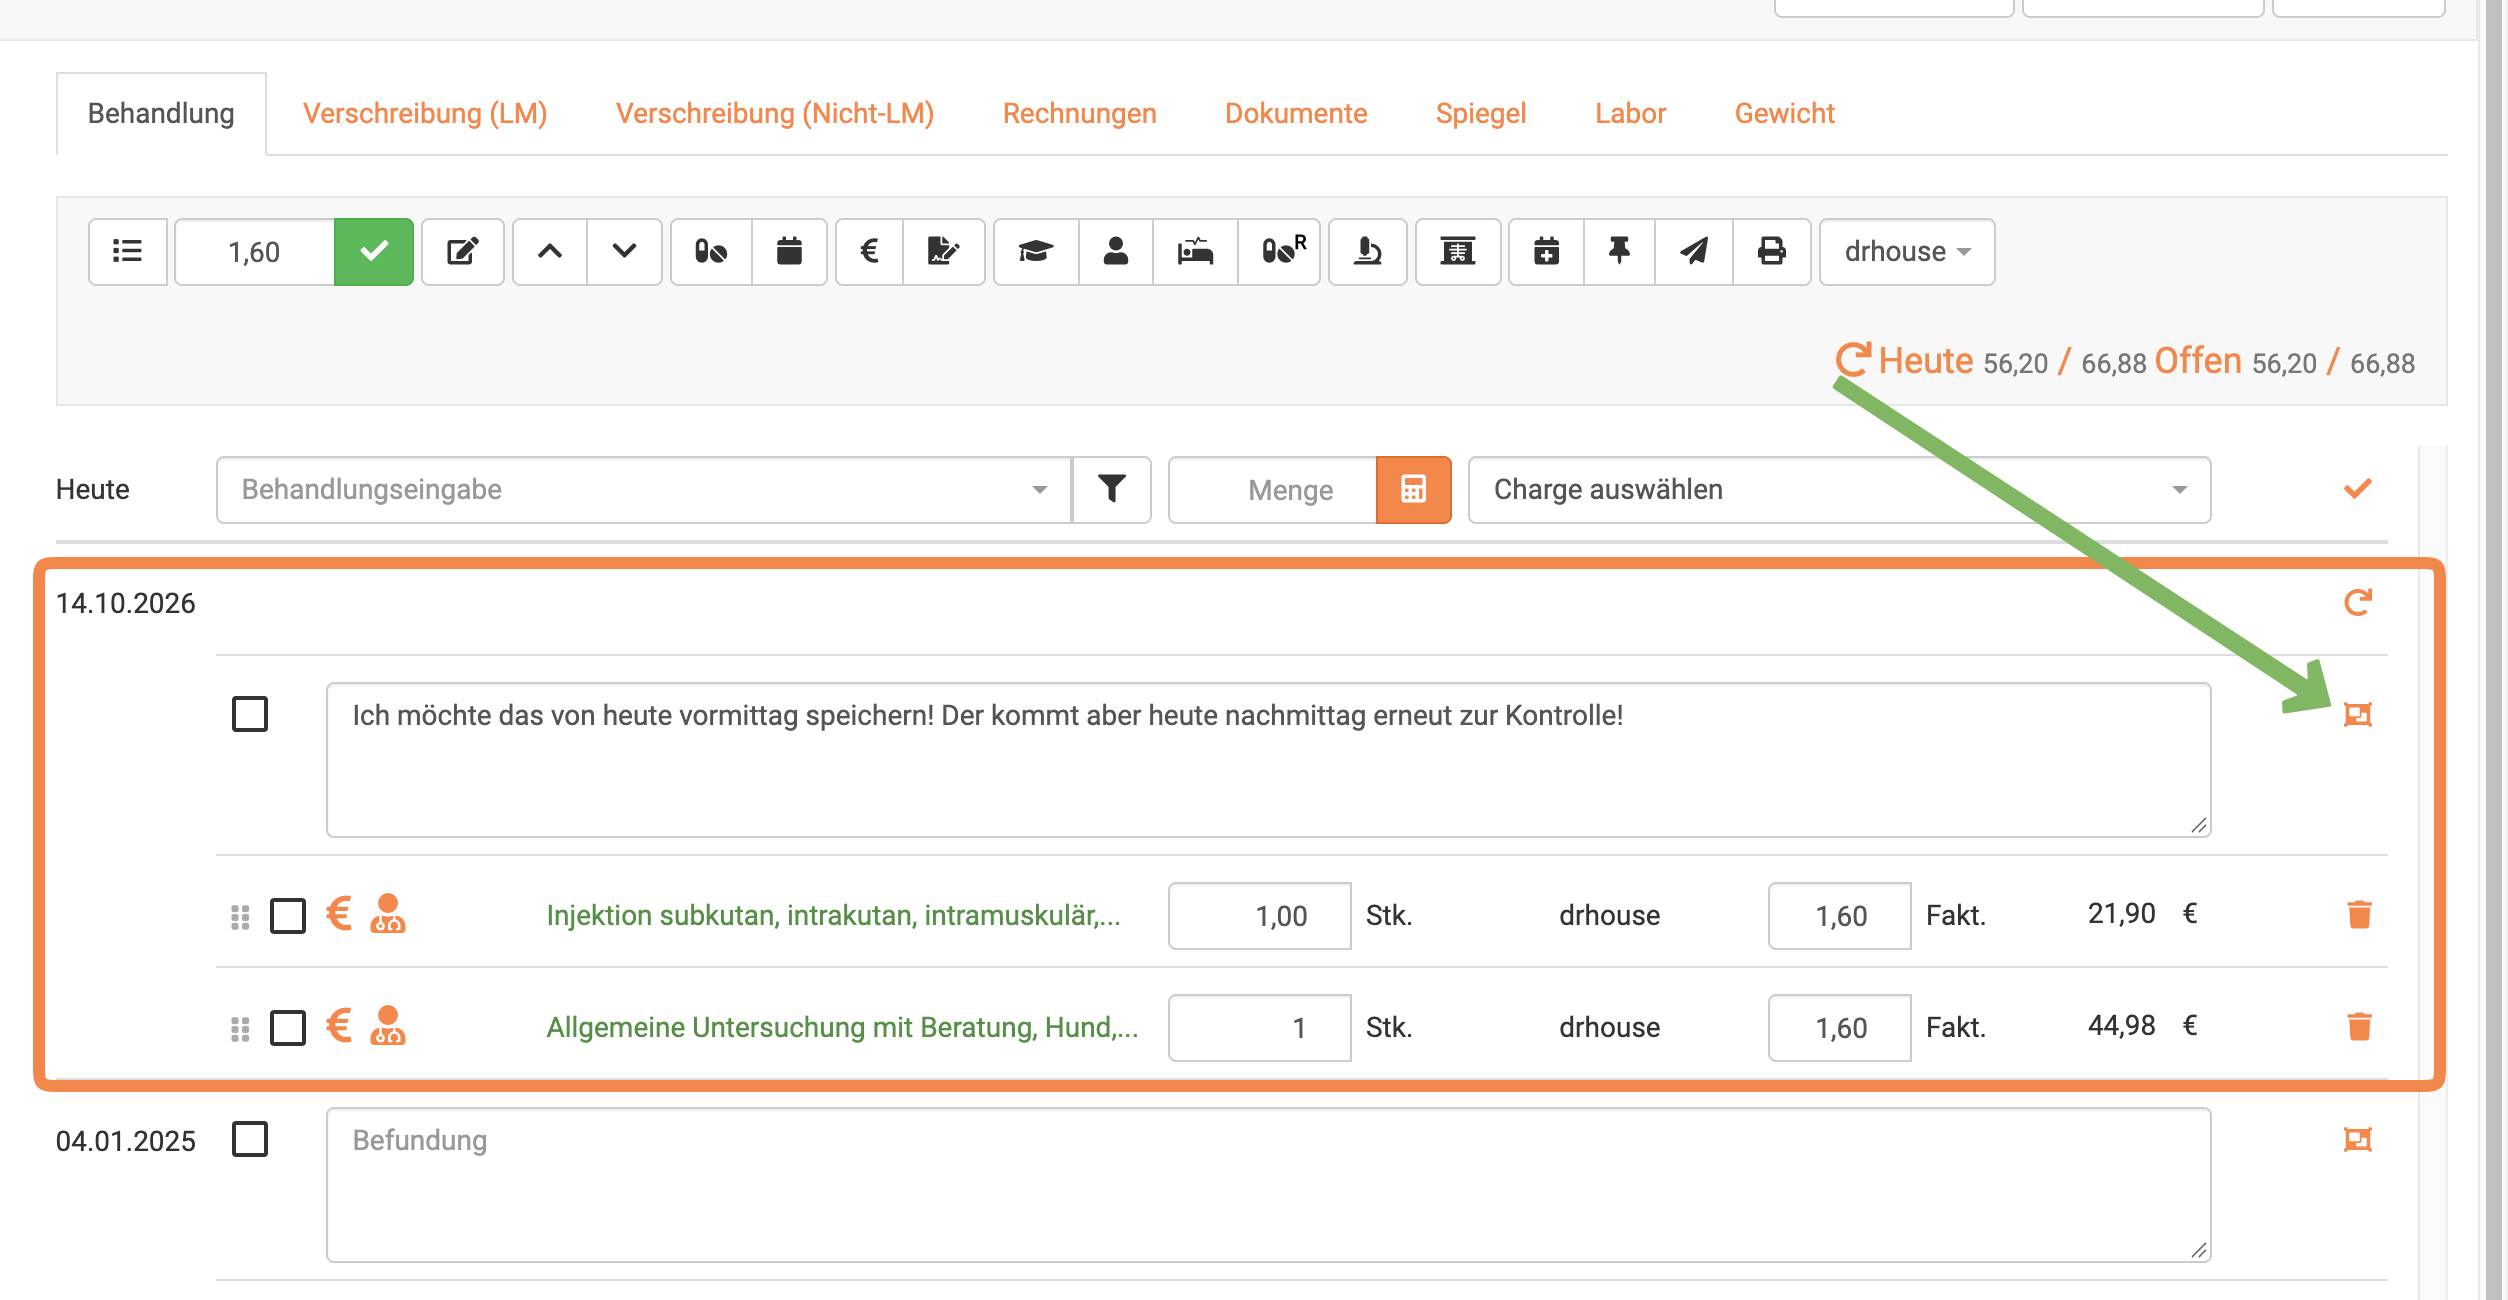The height and width of the screenshot is (1300, 2508).
Task: Delete the Allgemeine Untersuchung row
Action: point(2359,1026)
